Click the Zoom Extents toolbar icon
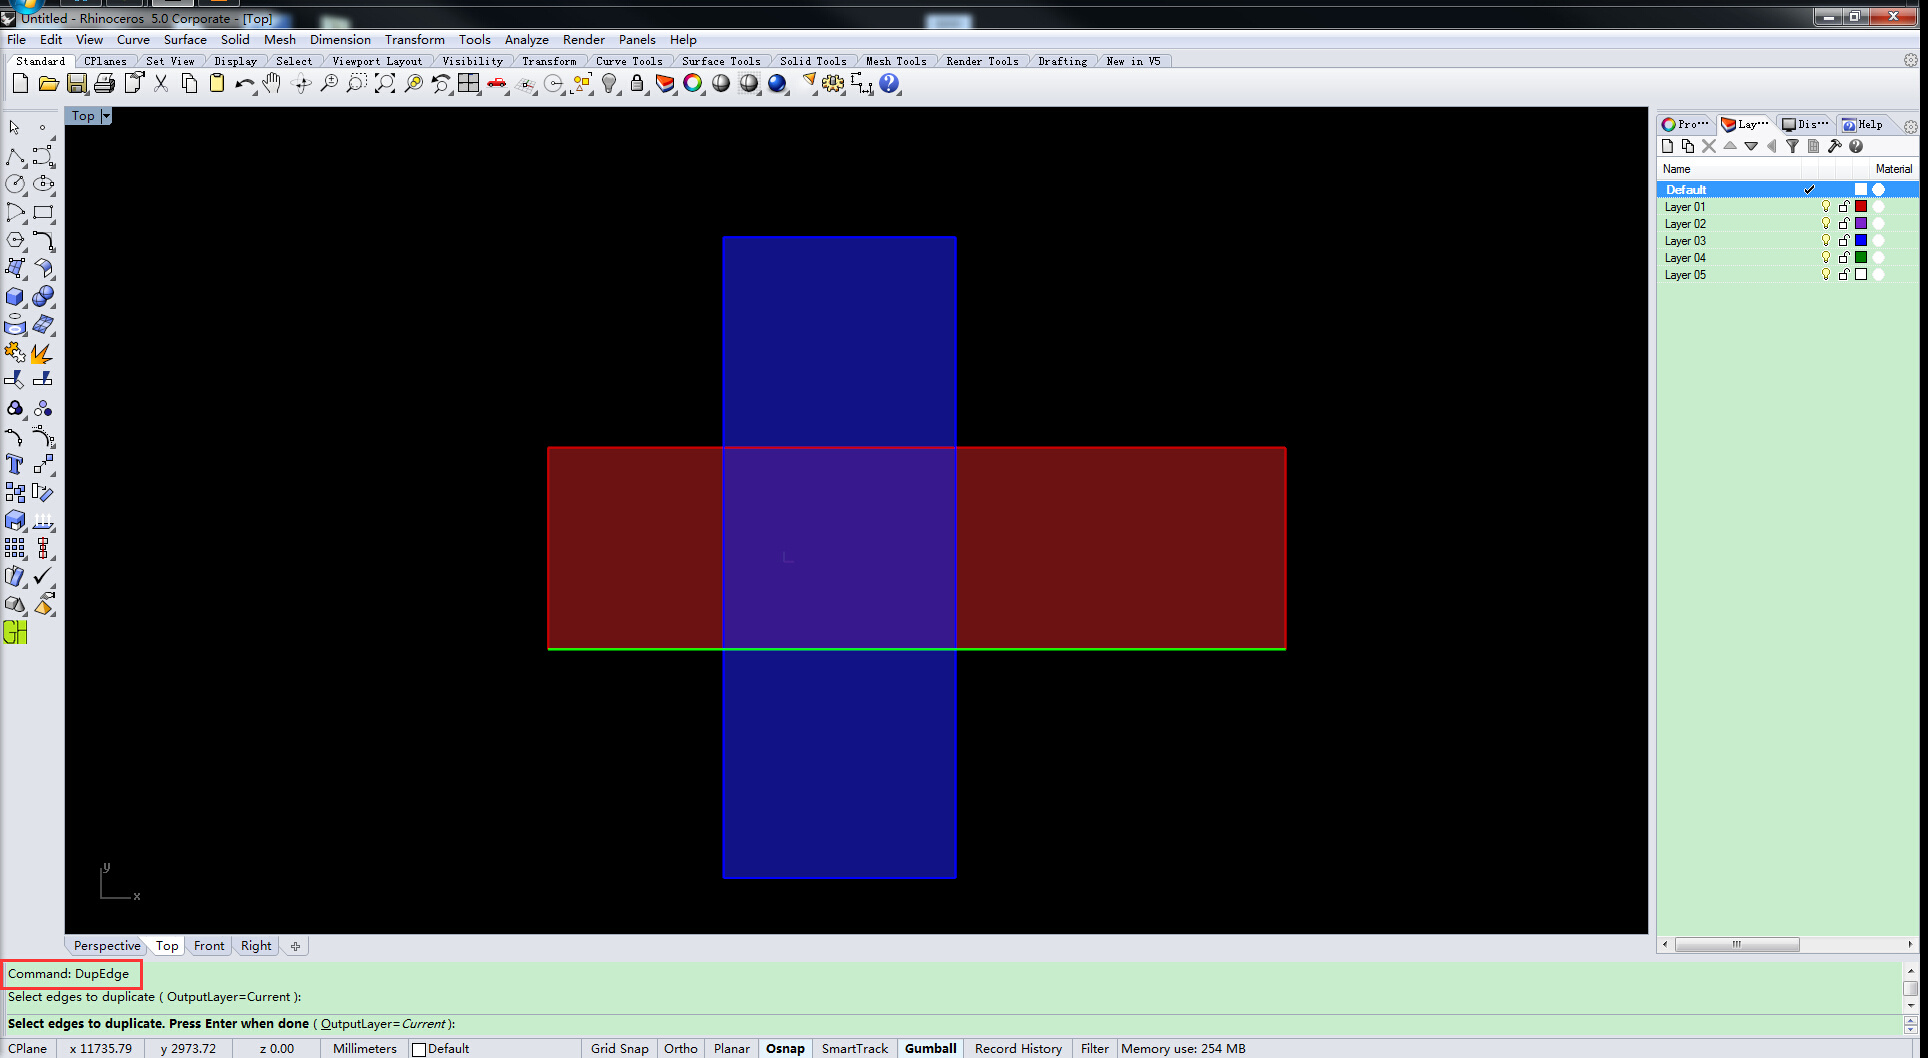 click(384, 84)
